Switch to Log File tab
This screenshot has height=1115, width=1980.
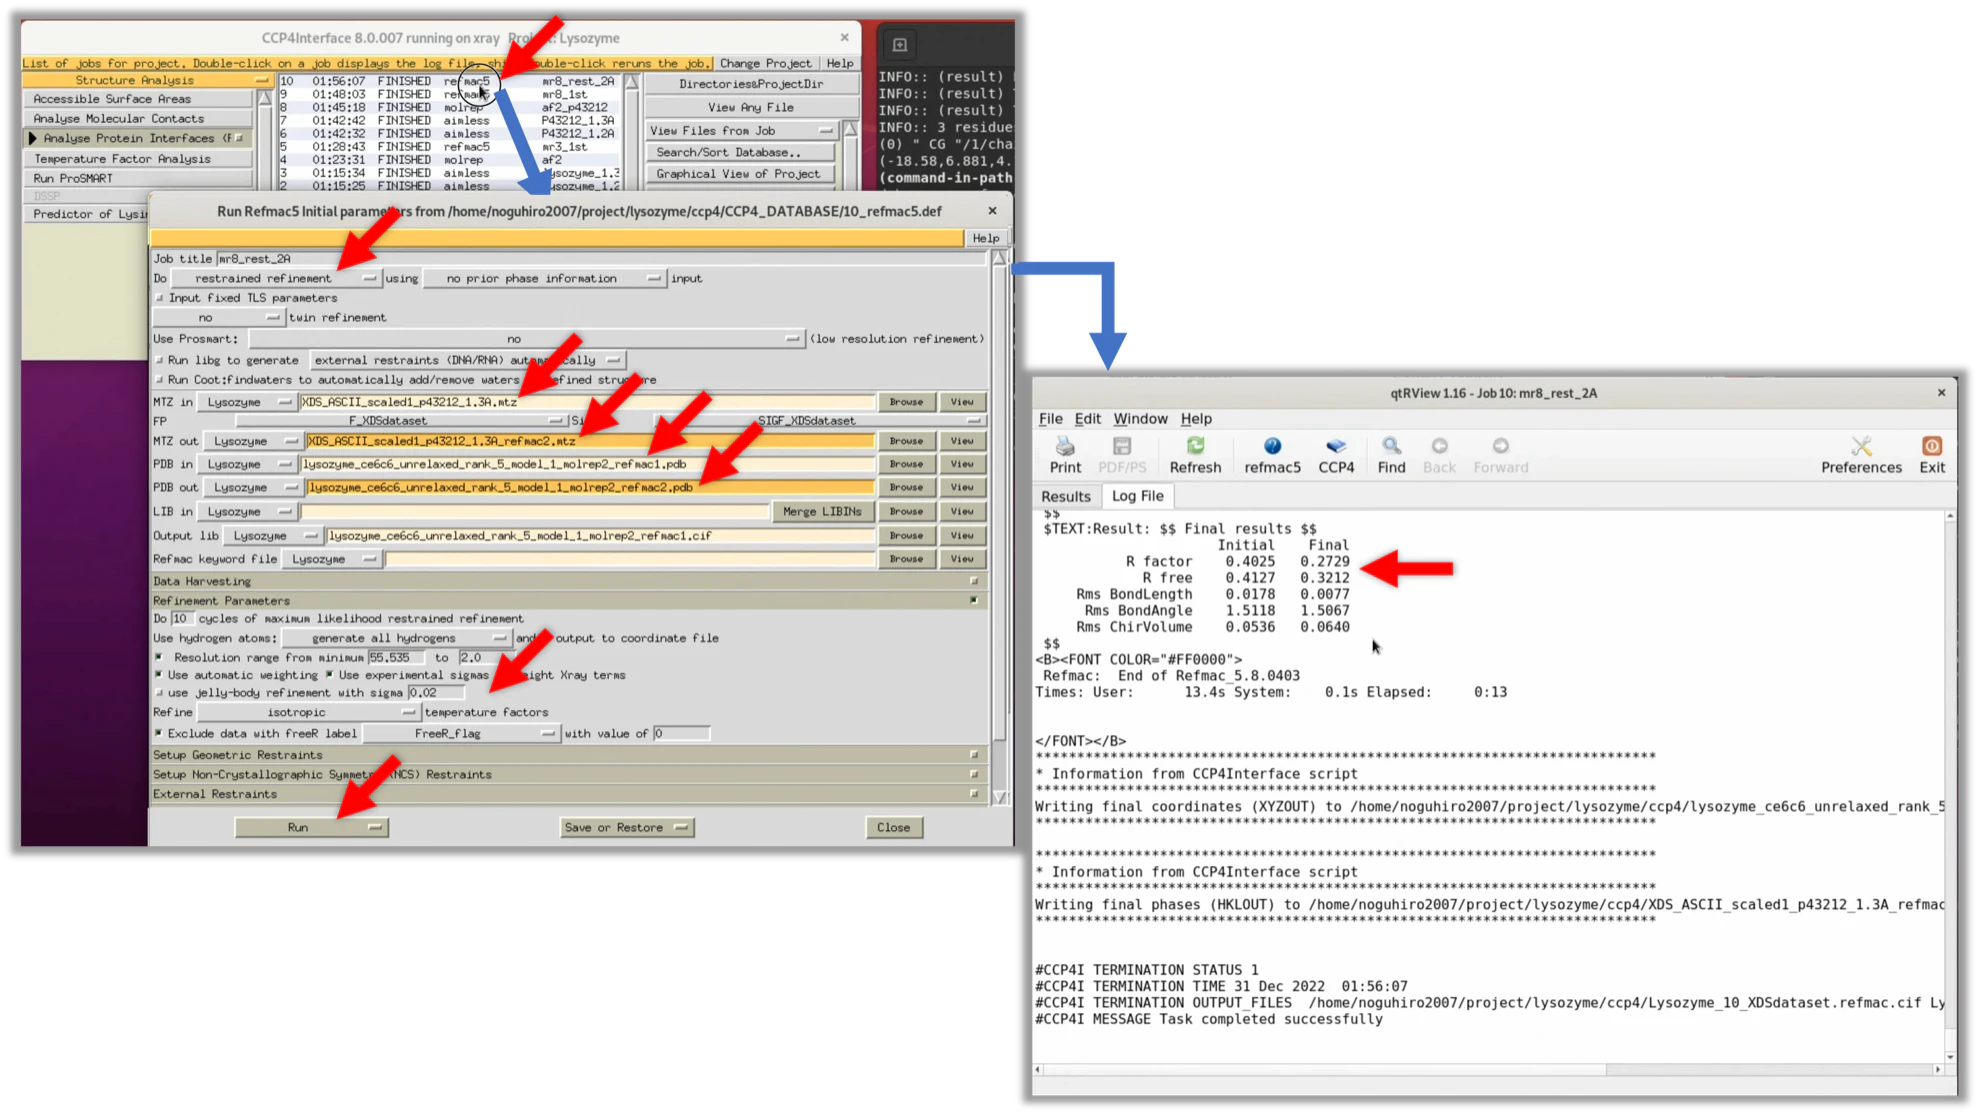pos(1137,496)
